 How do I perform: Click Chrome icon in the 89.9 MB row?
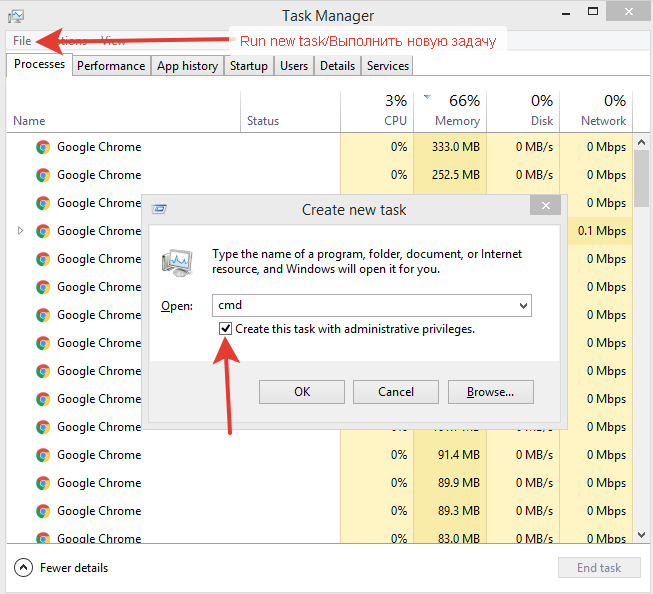tap(43, 483)
